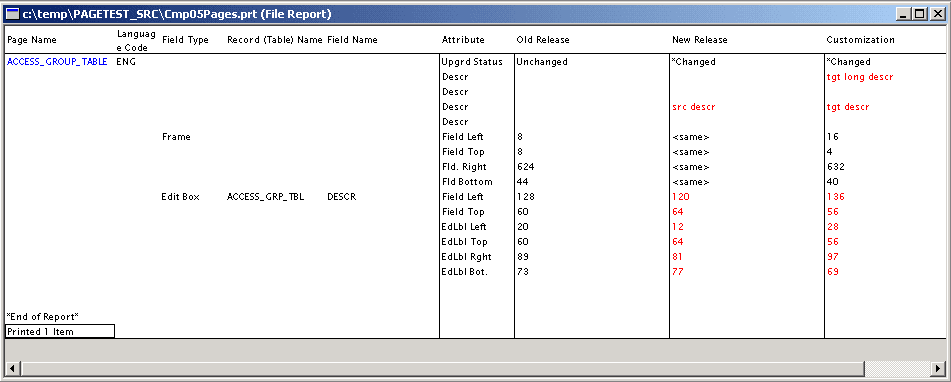Select red Customization value 97

click(x=832, y=257)
